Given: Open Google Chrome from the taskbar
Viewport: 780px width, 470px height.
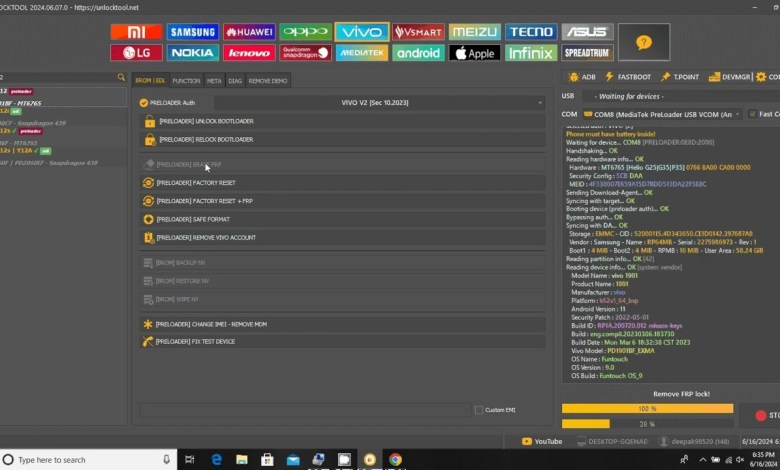Looking at the screenshot, I should [x=395, y=460].
